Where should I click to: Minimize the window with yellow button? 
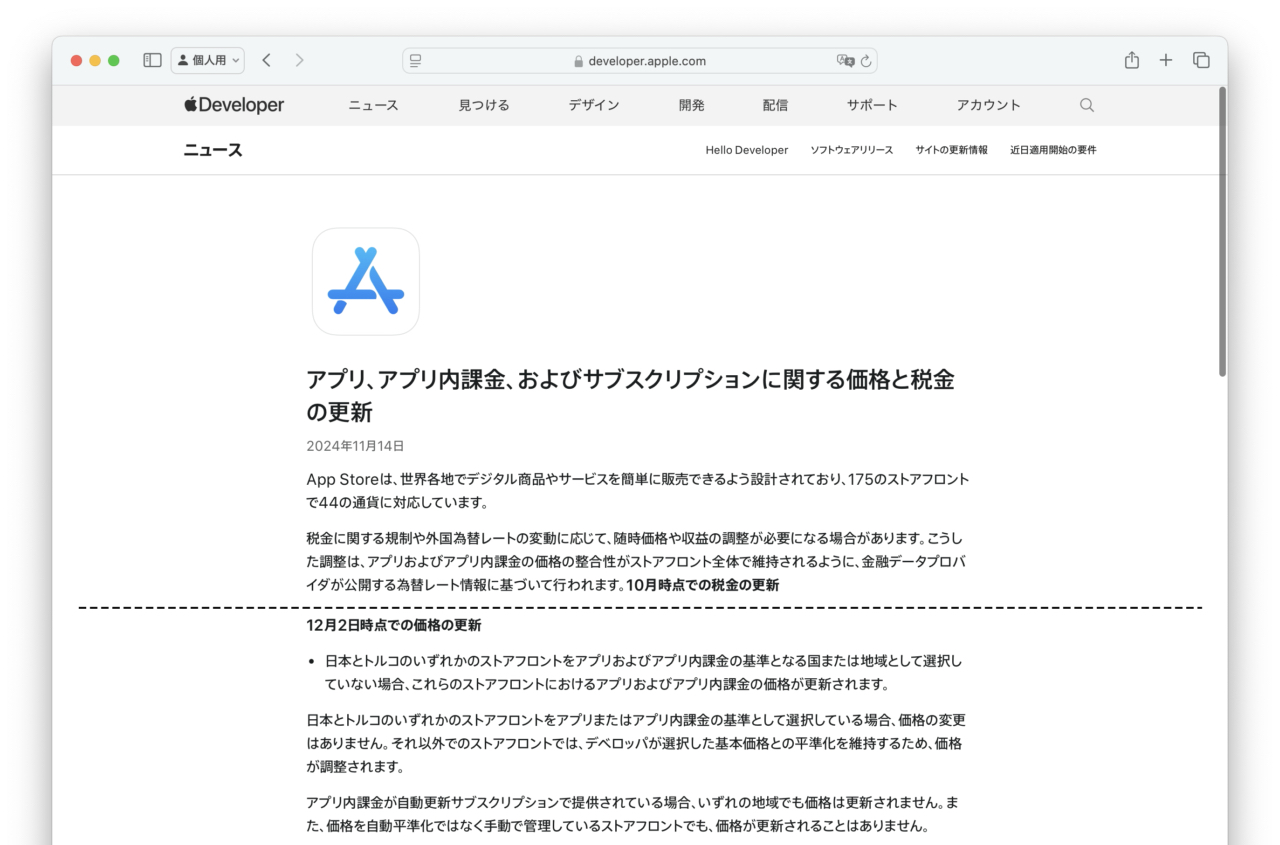click(95, 61)
